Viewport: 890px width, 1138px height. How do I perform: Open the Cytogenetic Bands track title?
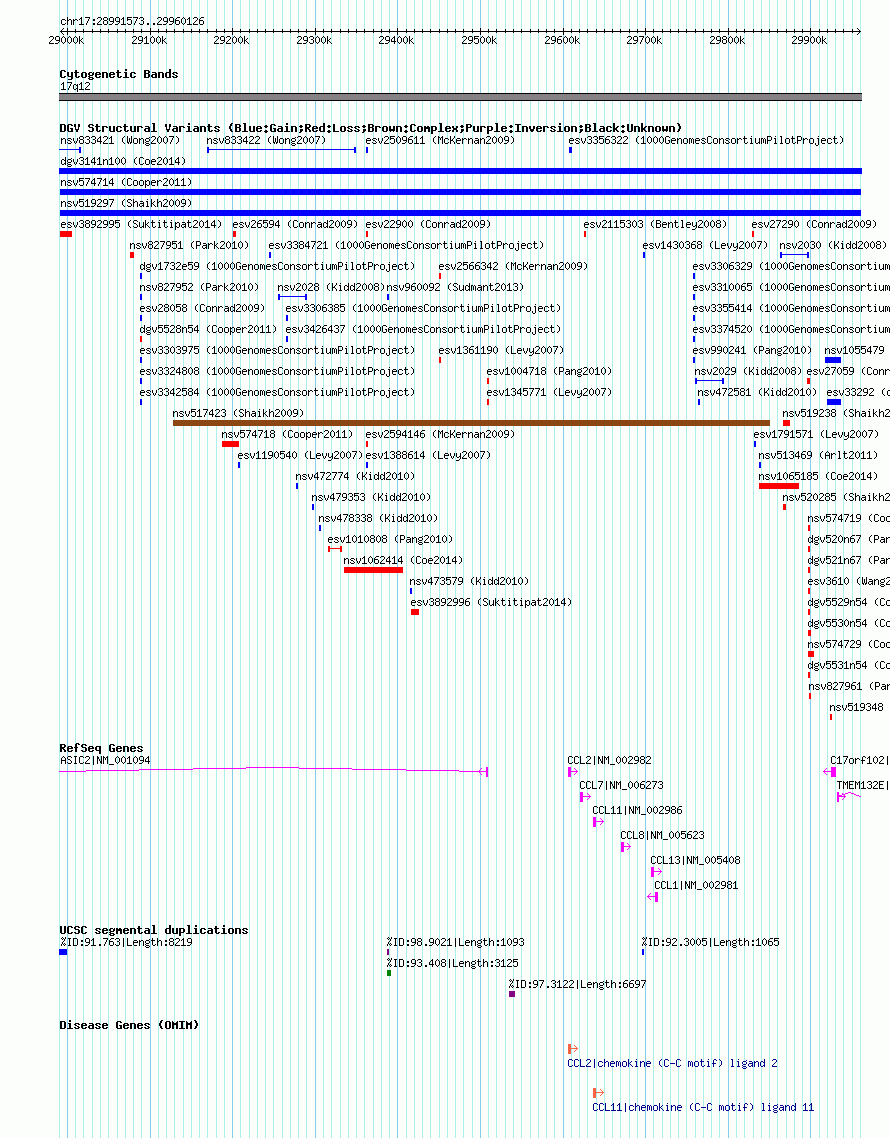click(x=118, y=74)
